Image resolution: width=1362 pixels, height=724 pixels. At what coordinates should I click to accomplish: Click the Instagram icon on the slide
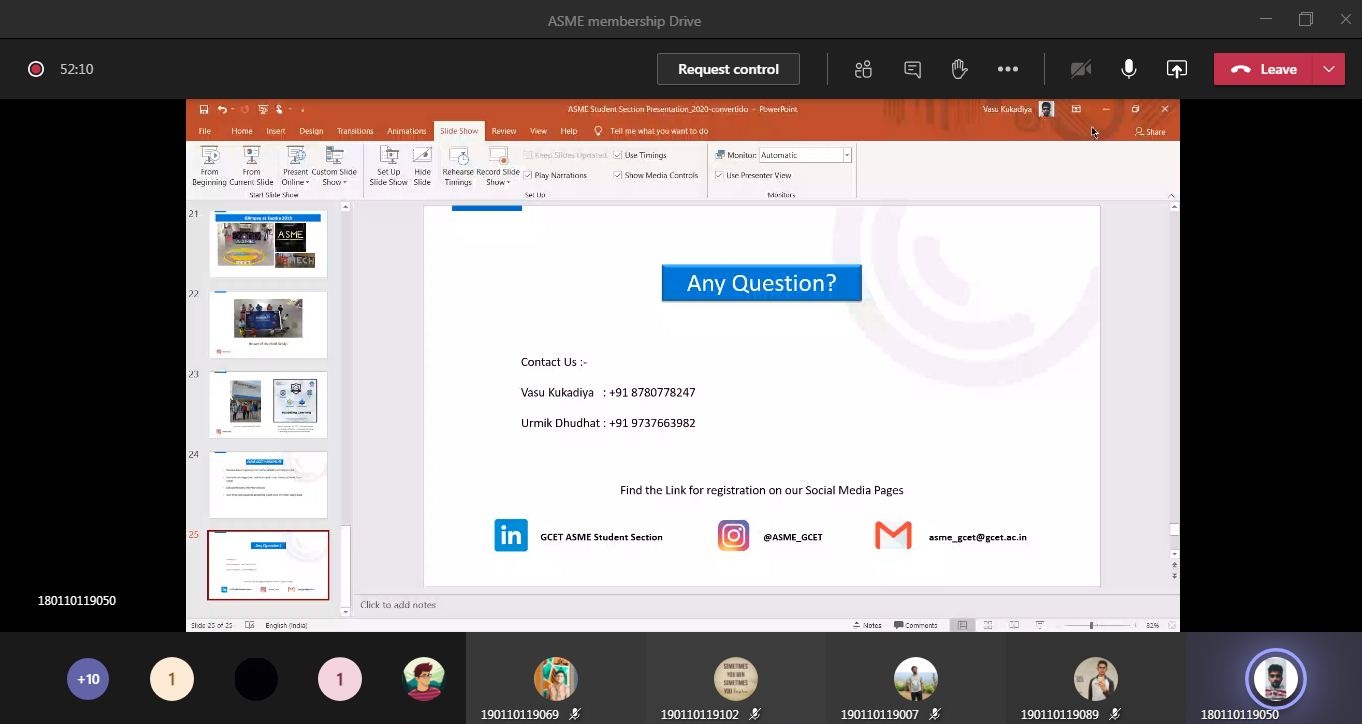tap(733, 535)
